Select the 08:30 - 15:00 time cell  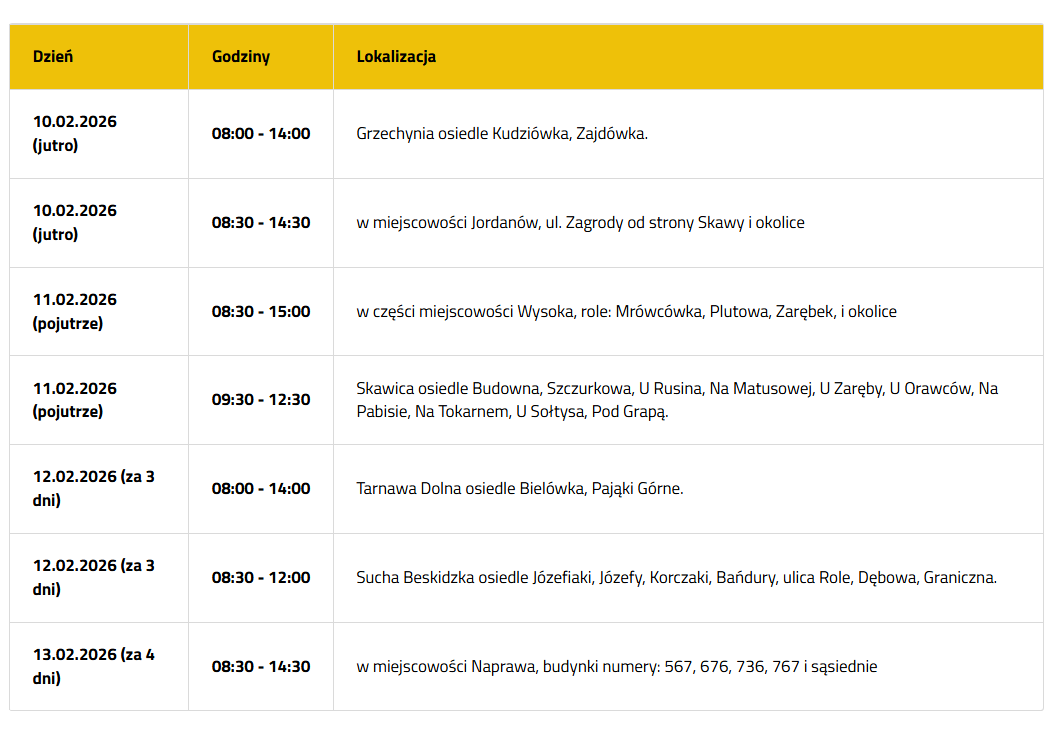pos(261,312)
